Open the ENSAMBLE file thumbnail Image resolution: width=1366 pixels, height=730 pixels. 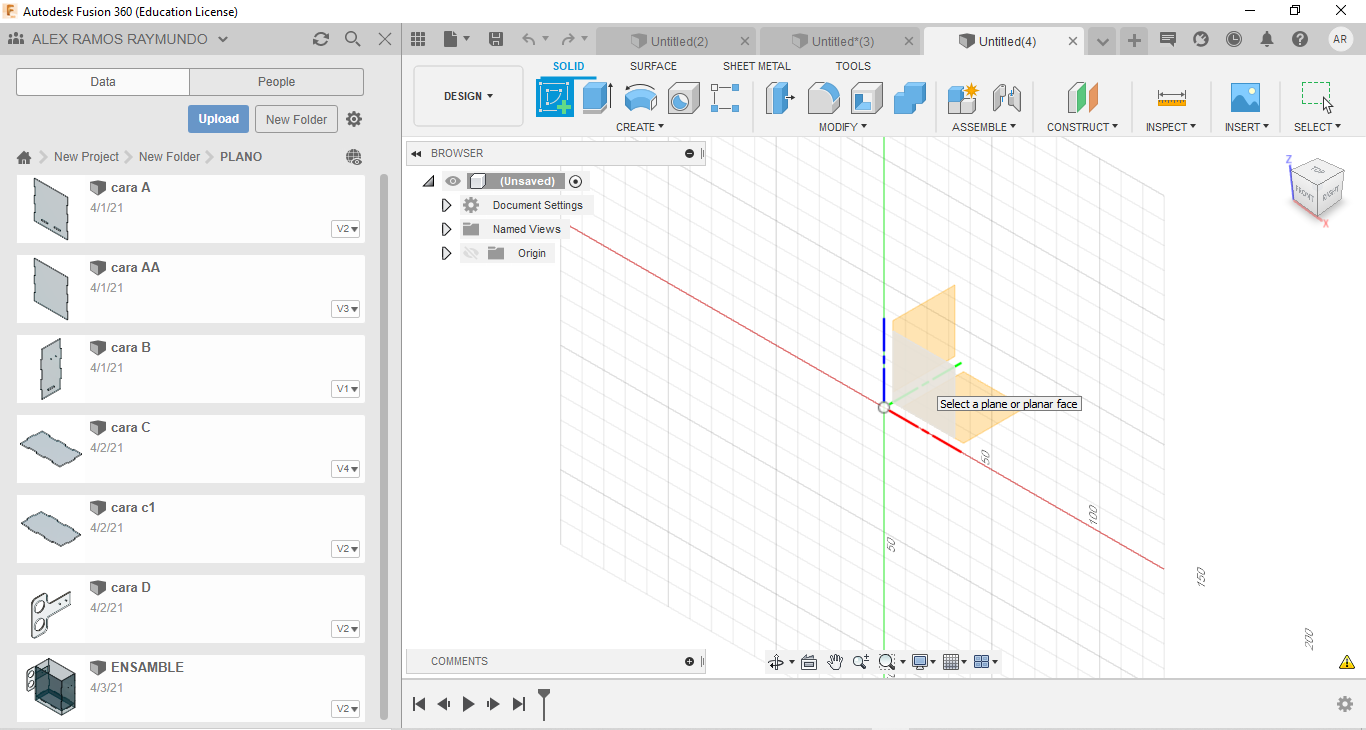click(x=49, y=688)
